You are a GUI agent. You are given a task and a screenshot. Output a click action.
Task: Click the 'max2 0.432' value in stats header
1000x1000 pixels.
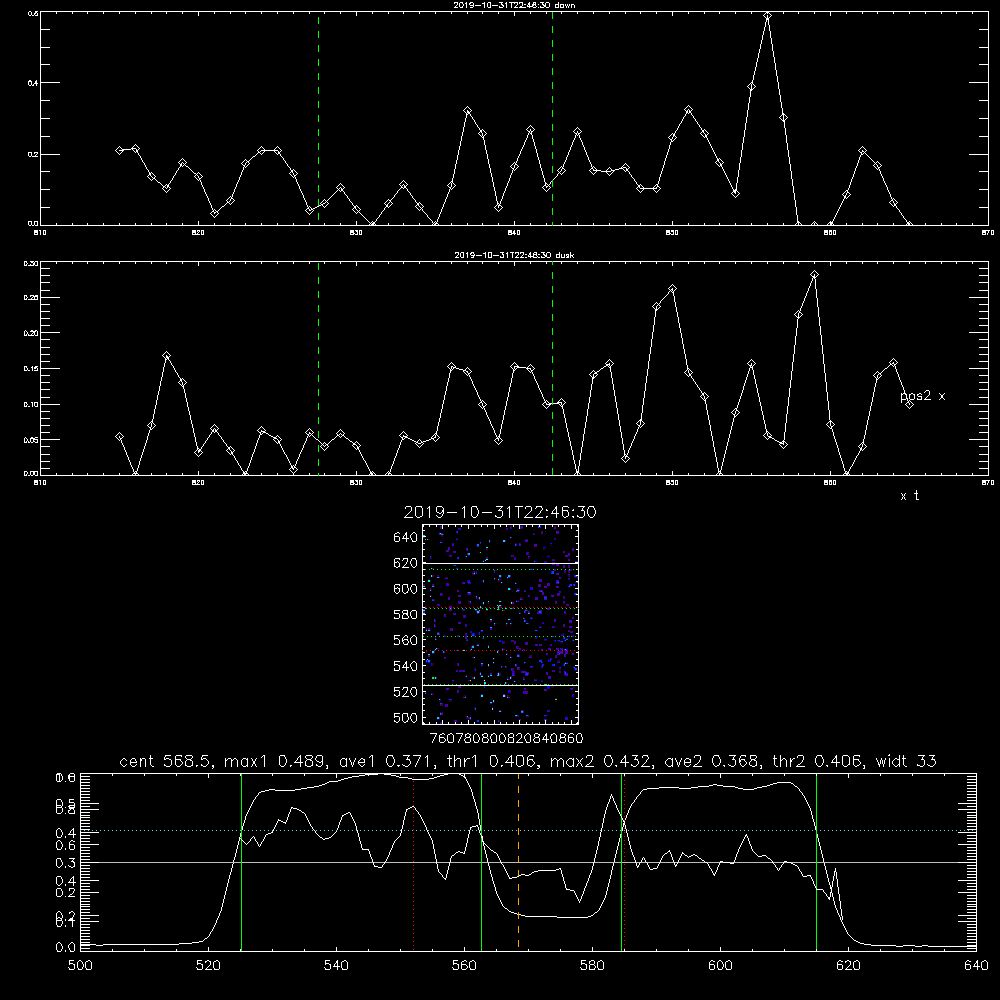pos(599,761)
